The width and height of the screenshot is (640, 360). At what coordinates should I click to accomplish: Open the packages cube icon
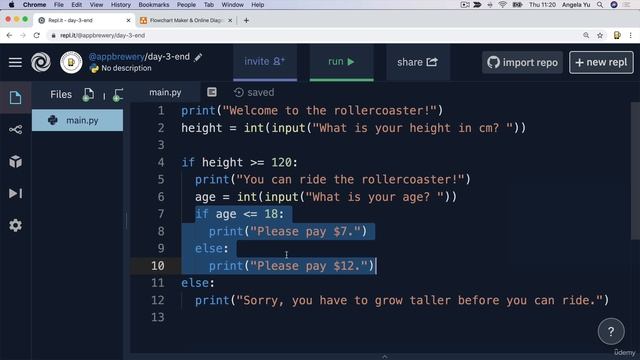point(16,162)
